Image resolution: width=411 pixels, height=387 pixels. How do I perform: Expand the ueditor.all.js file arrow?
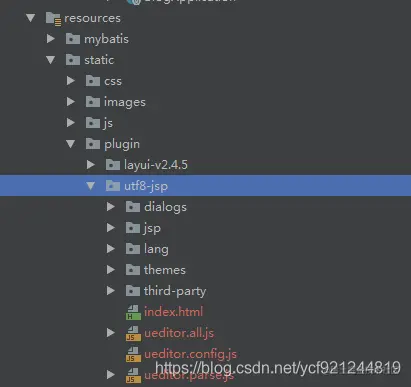pos(111,333)
